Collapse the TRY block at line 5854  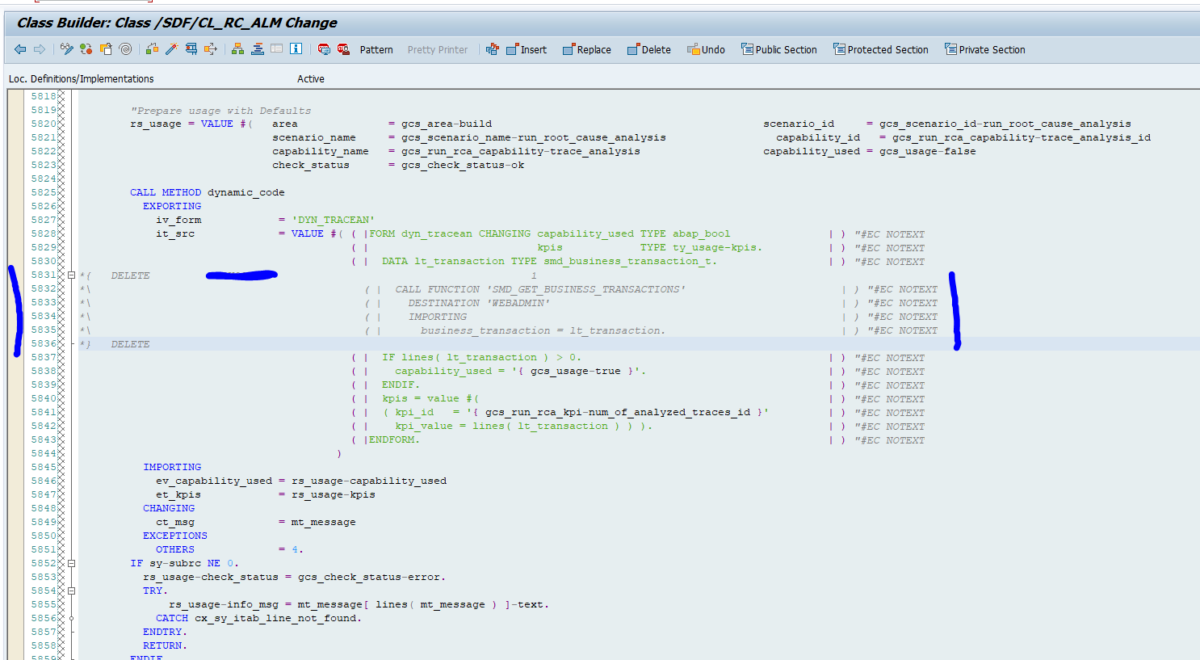[71, 591]
